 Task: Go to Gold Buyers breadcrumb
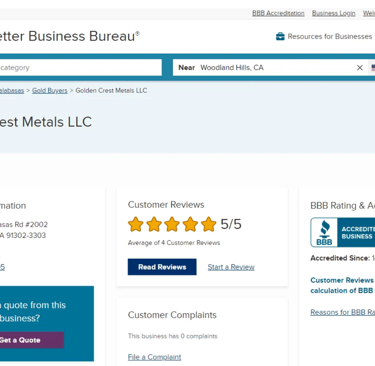point(50,91)
